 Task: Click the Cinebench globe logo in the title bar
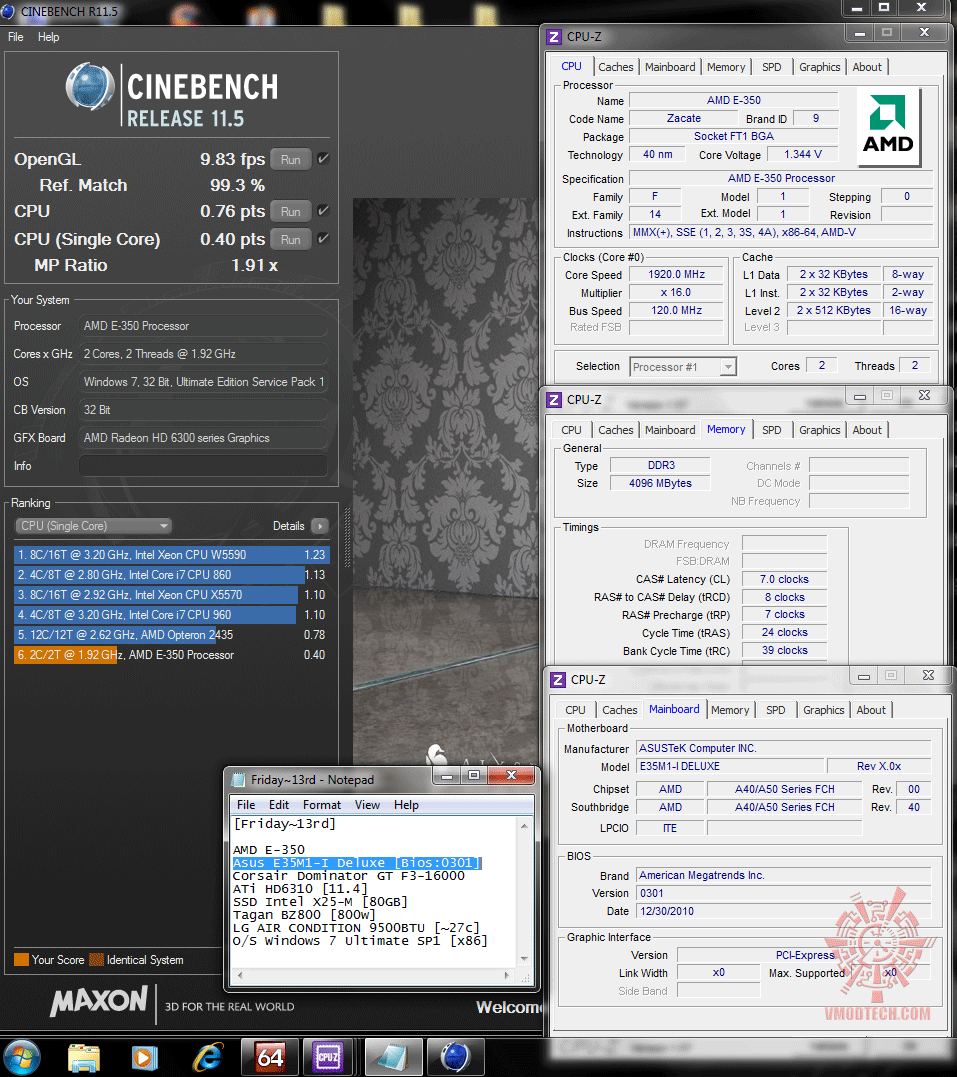click(x=8, y=11)
